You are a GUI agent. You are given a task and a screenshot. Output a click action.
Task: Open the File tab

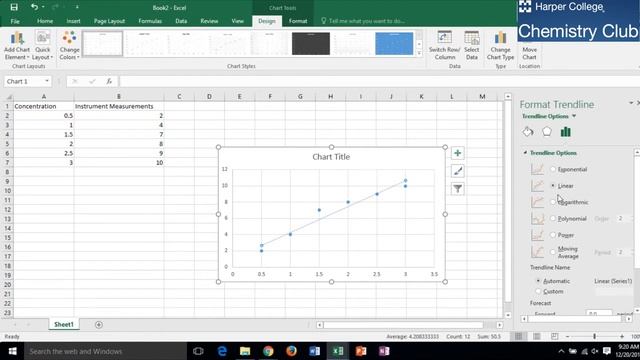[15, 21]
